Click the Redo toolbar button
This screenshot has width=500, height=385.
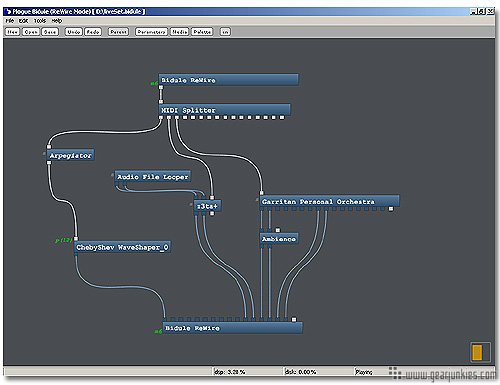coord(93,32)
